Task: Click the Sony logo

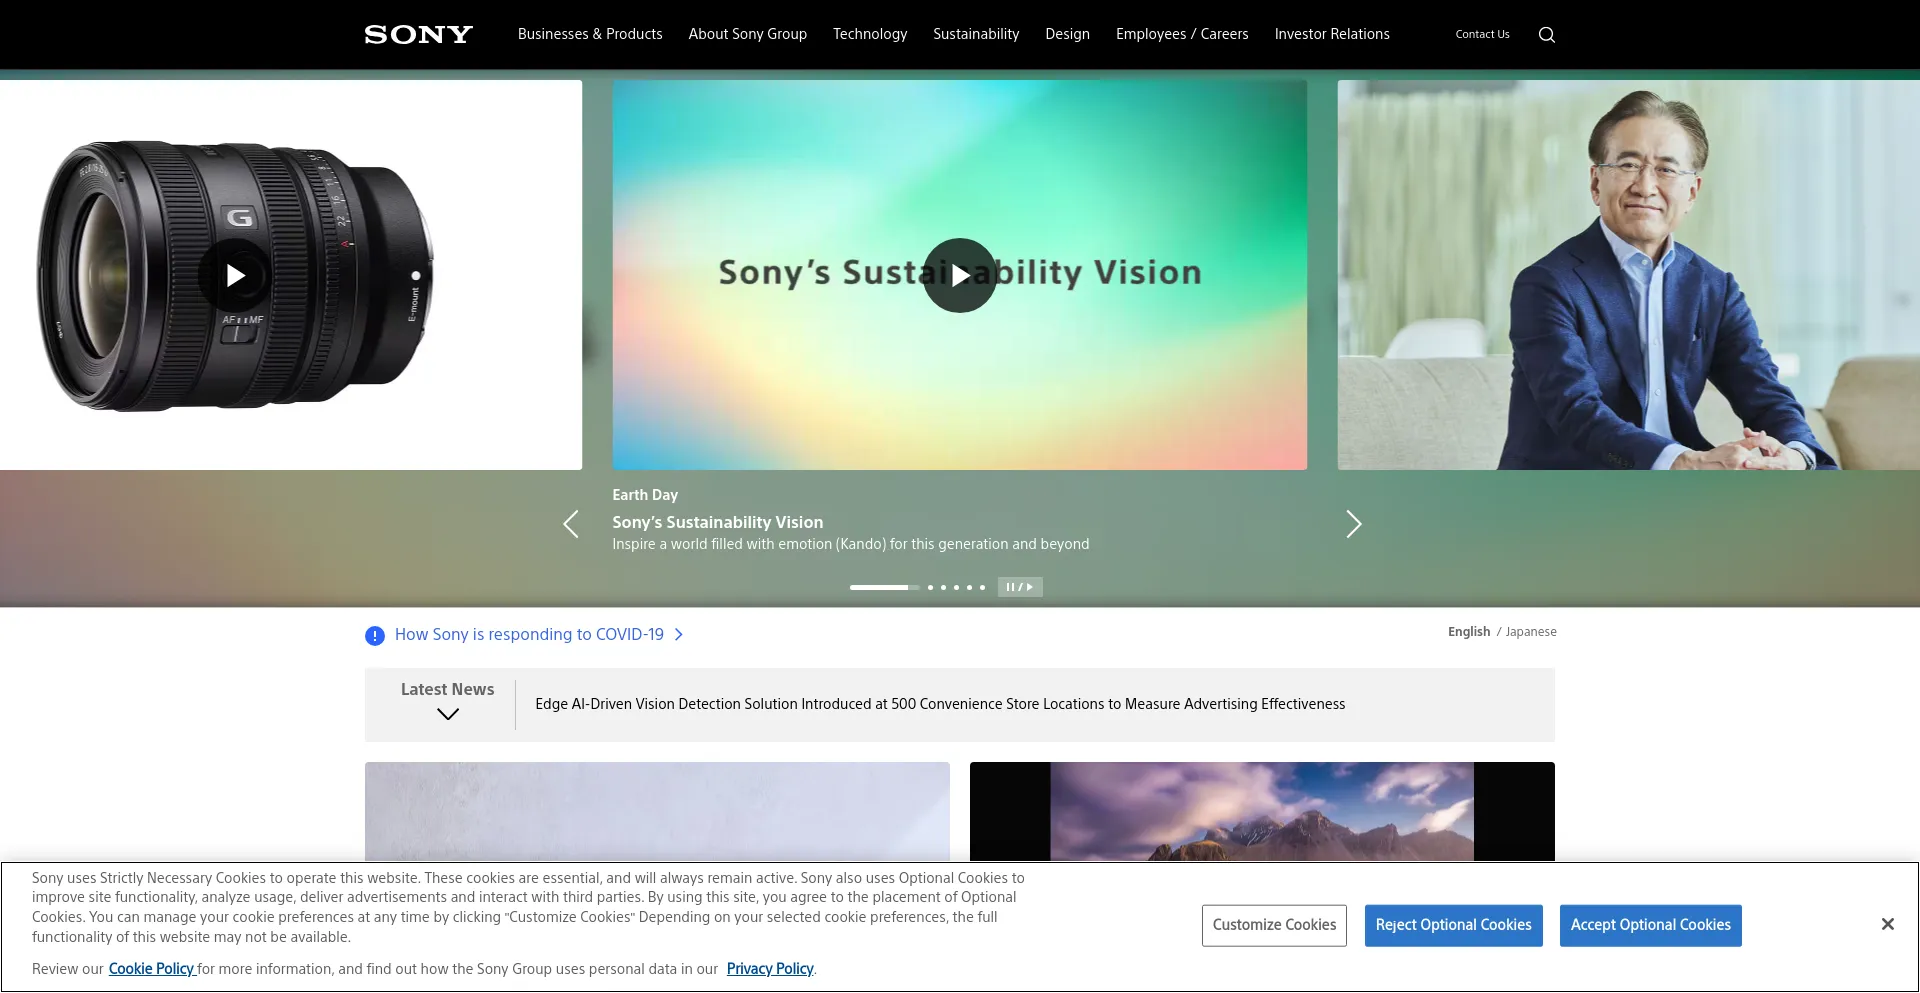Action: (x=418, y=34)
